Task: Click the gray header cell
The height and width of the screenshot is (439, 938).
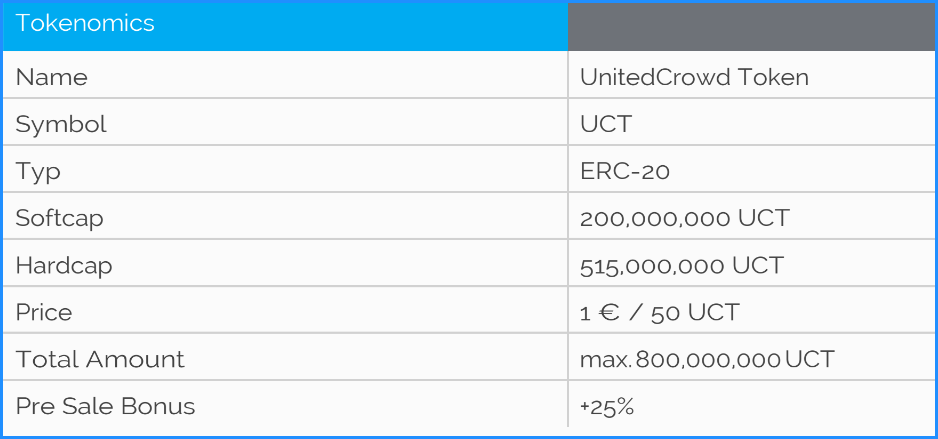Action: [x=751, y=26]
